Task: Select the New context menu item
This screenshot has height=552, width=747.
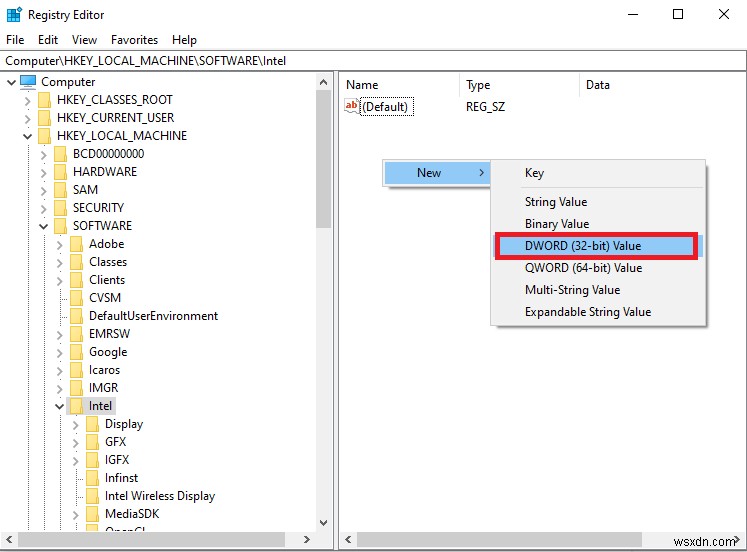Action: pyautogui.click(x=436, y=173)
